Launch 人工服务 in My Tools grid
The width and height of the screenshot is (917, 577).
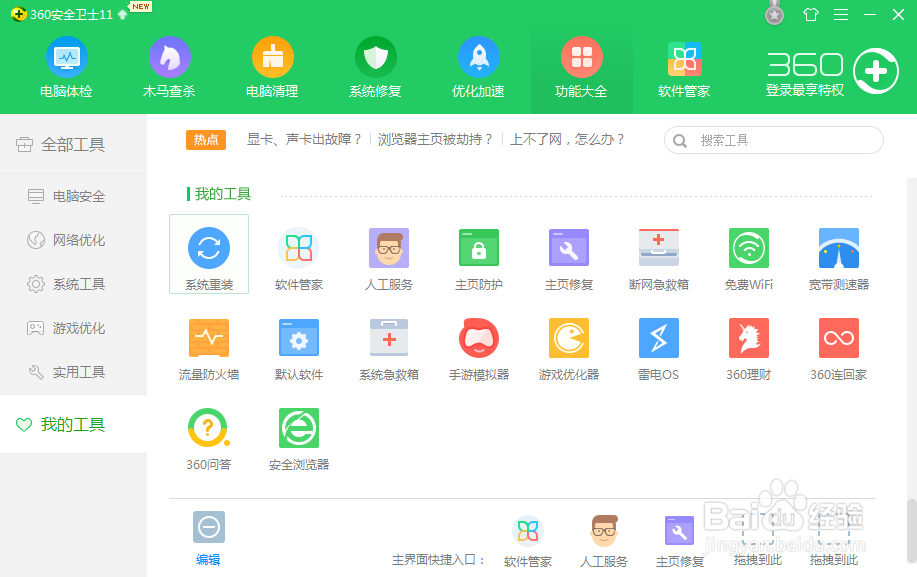[389, 259]
